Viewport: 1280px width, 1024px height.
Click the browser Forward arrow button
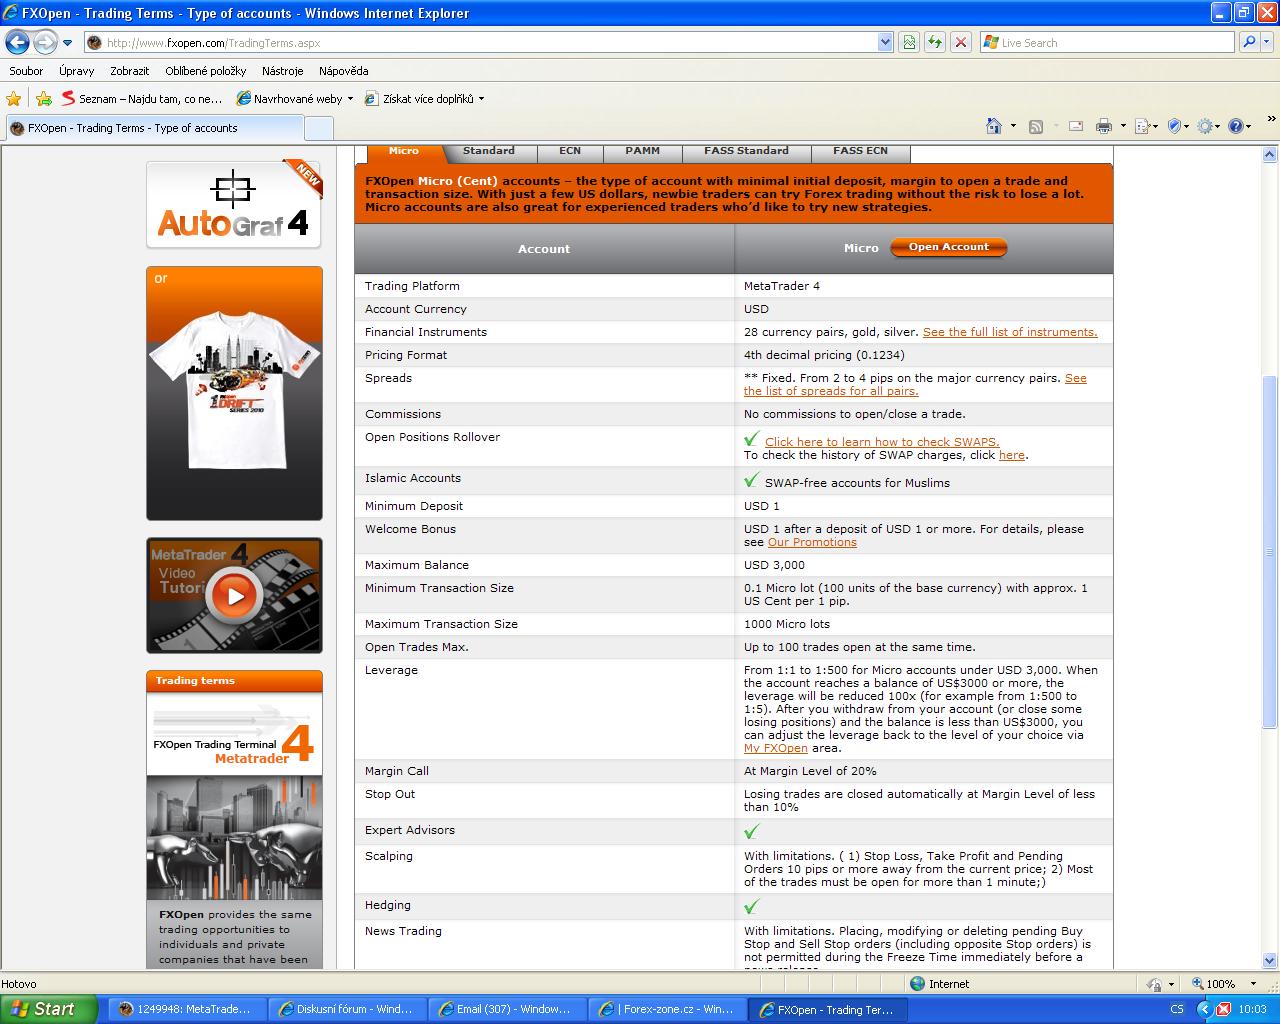45,42
